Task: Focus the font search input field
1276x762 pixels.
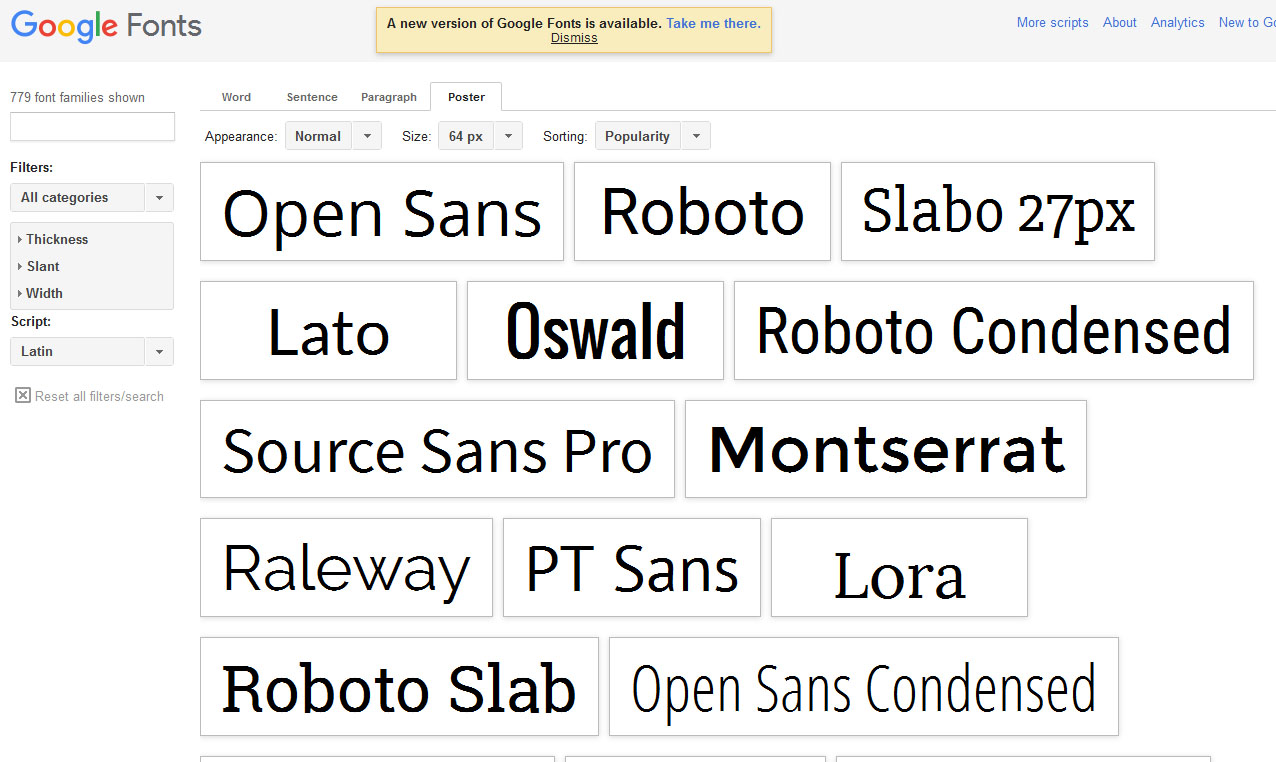Action: point(92,127)
